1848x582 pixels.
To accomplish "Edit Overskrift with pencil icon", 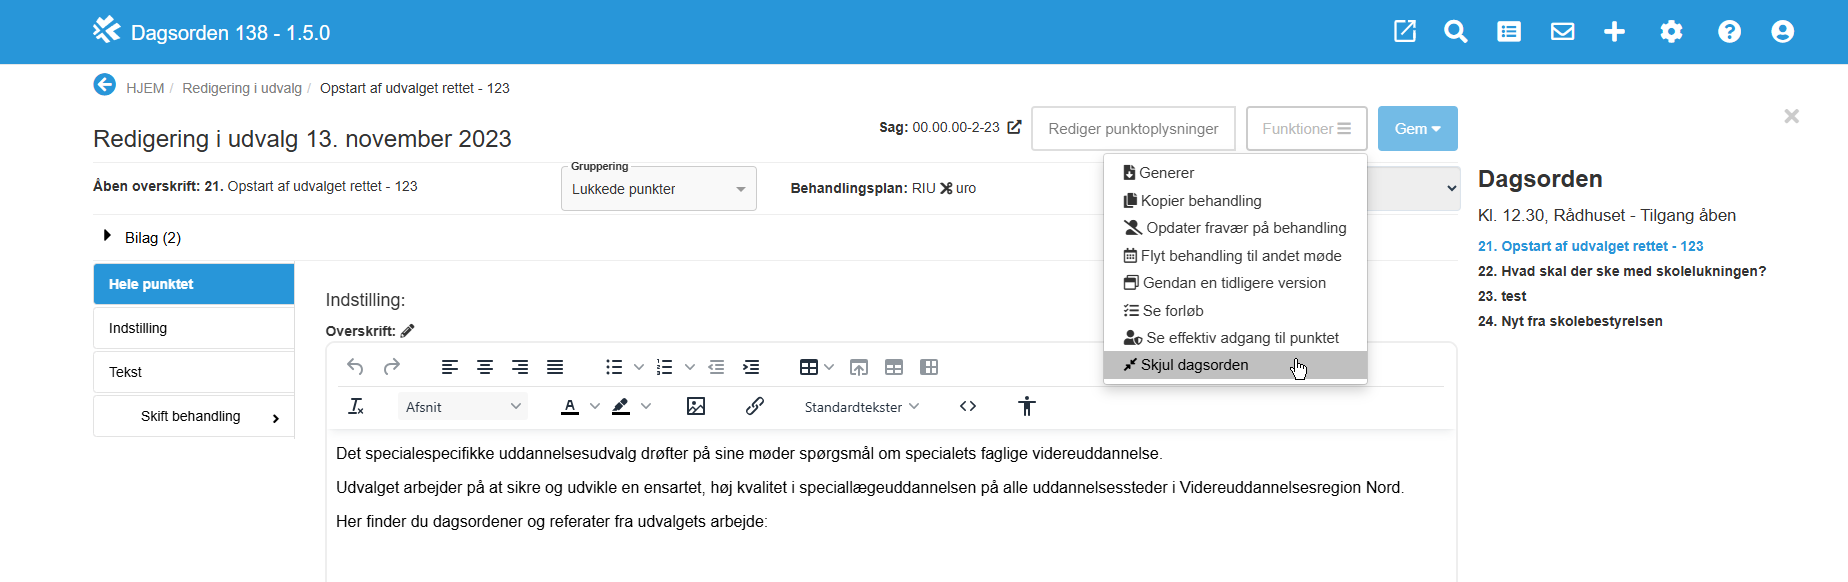I will tap(408, 331).
